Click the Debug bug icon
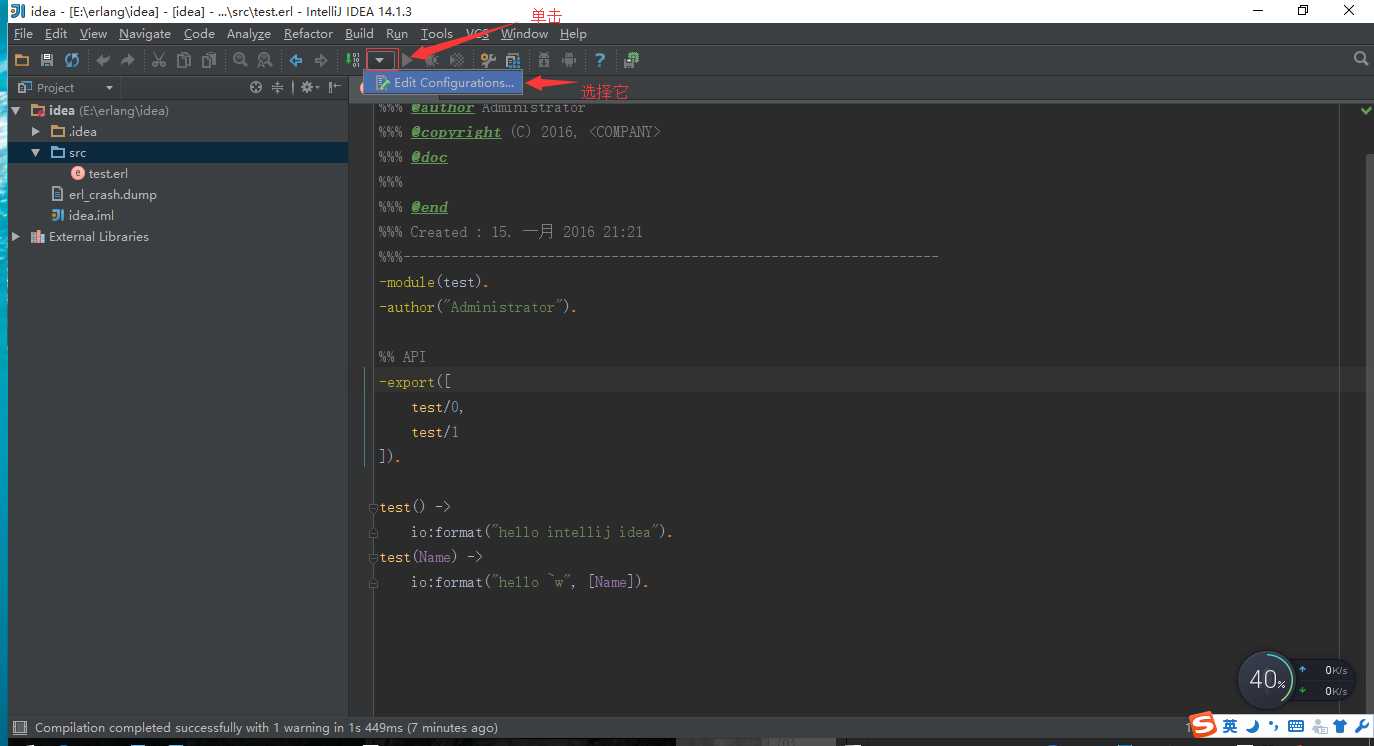This screenshot has width=1374, height=746. pos(431,60)
